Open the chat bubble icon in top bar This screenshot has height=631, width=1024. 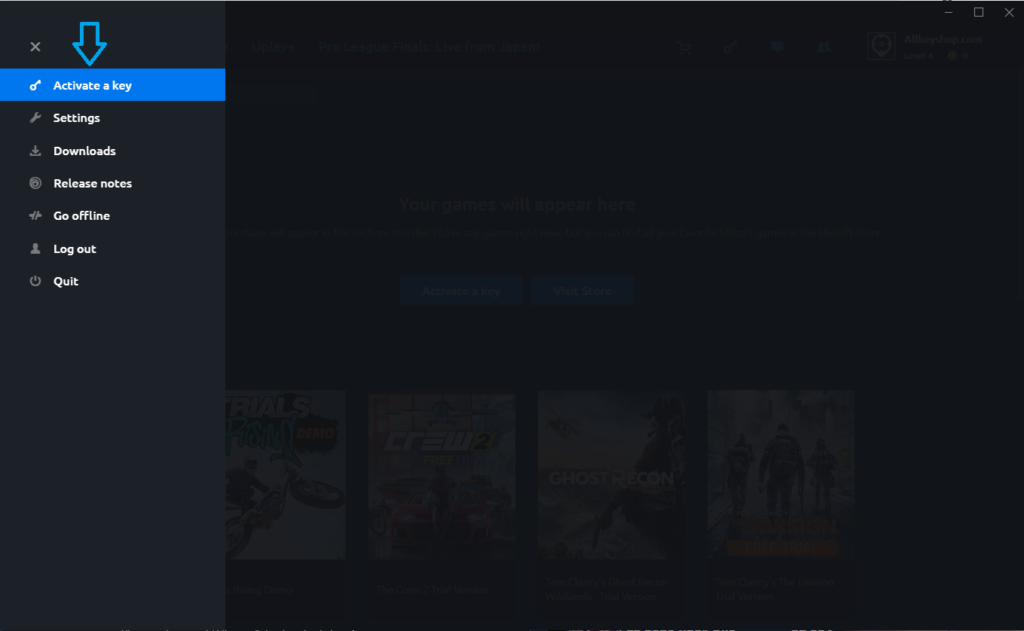pyautogui.click(x=777, y=47)
